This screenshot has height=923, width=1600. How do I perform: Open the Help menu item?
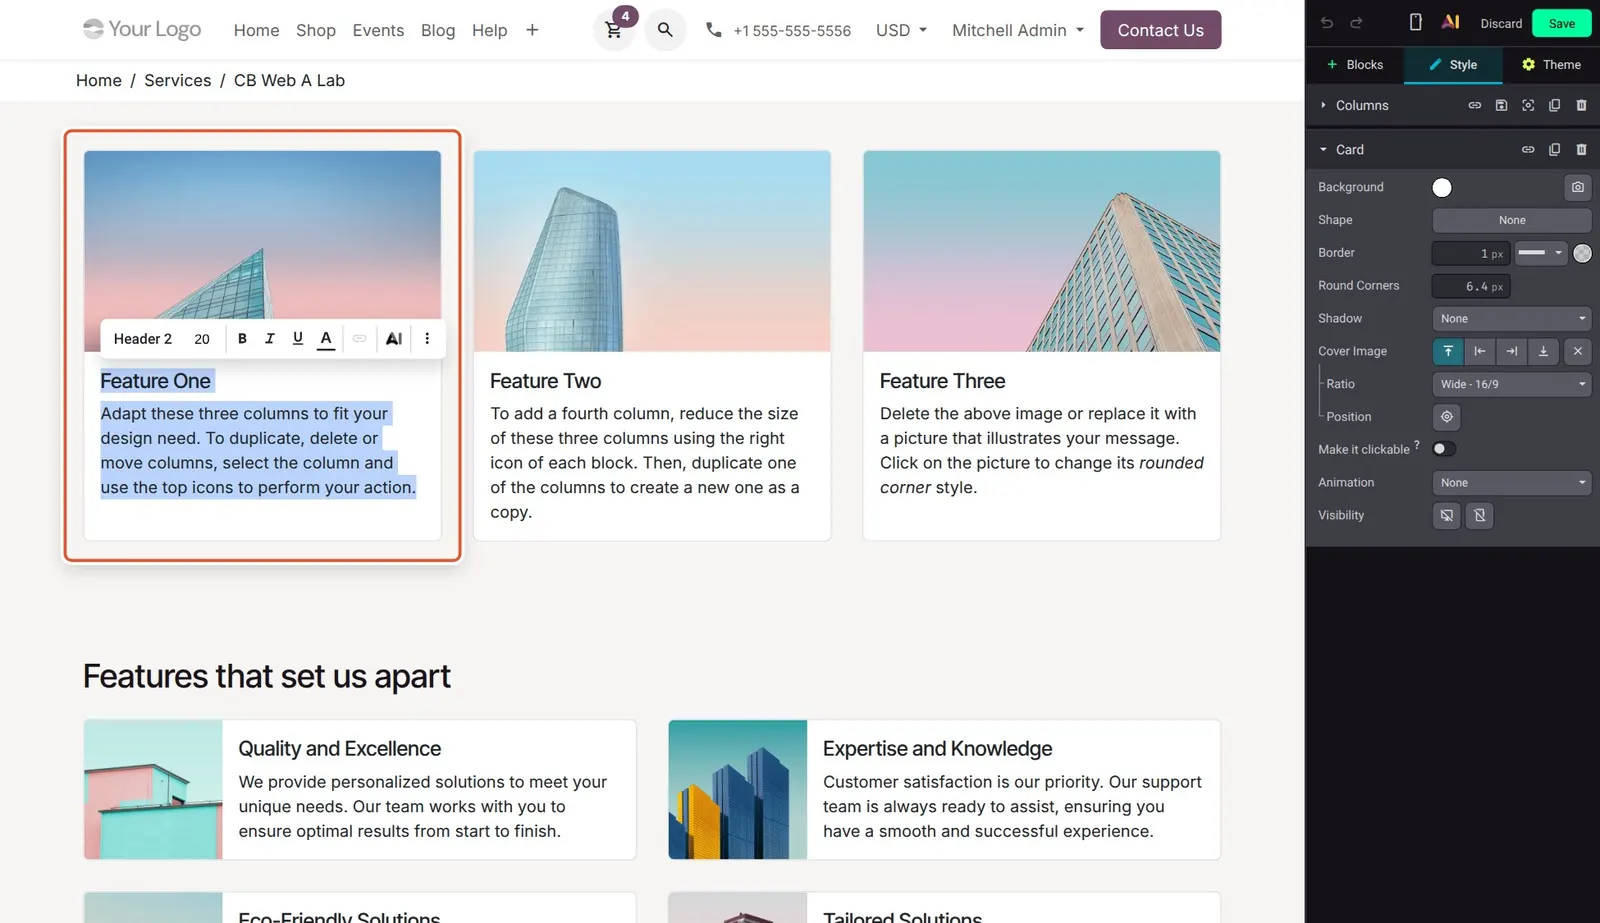point(489,30)
